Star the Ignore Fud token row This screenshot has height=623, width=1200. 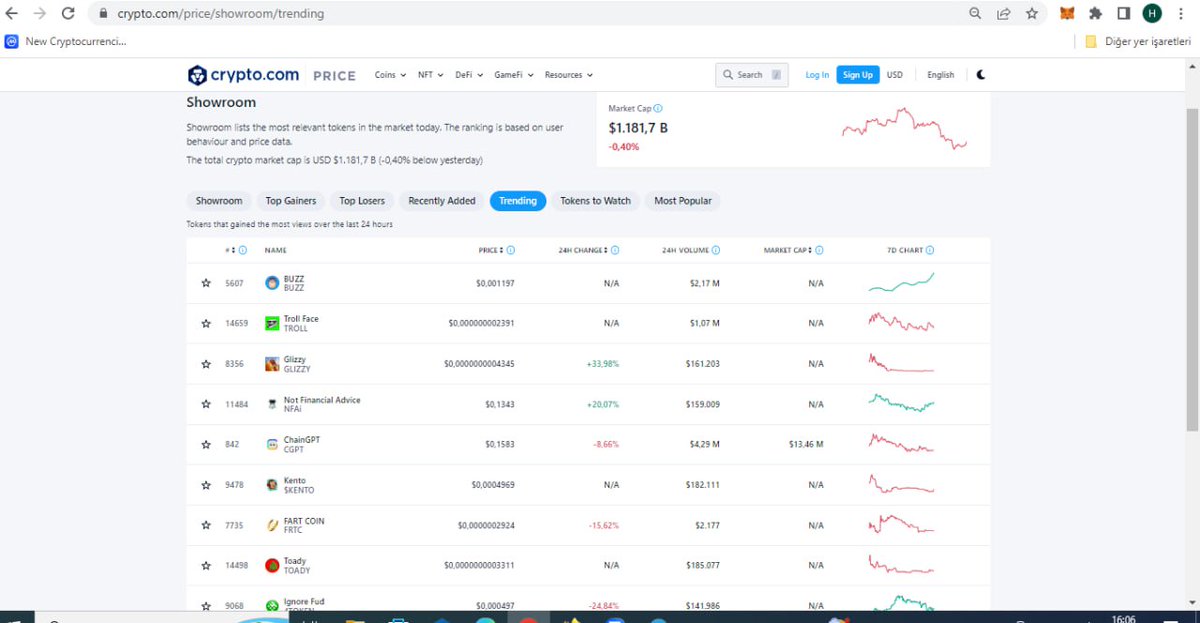tap(206, 605)
